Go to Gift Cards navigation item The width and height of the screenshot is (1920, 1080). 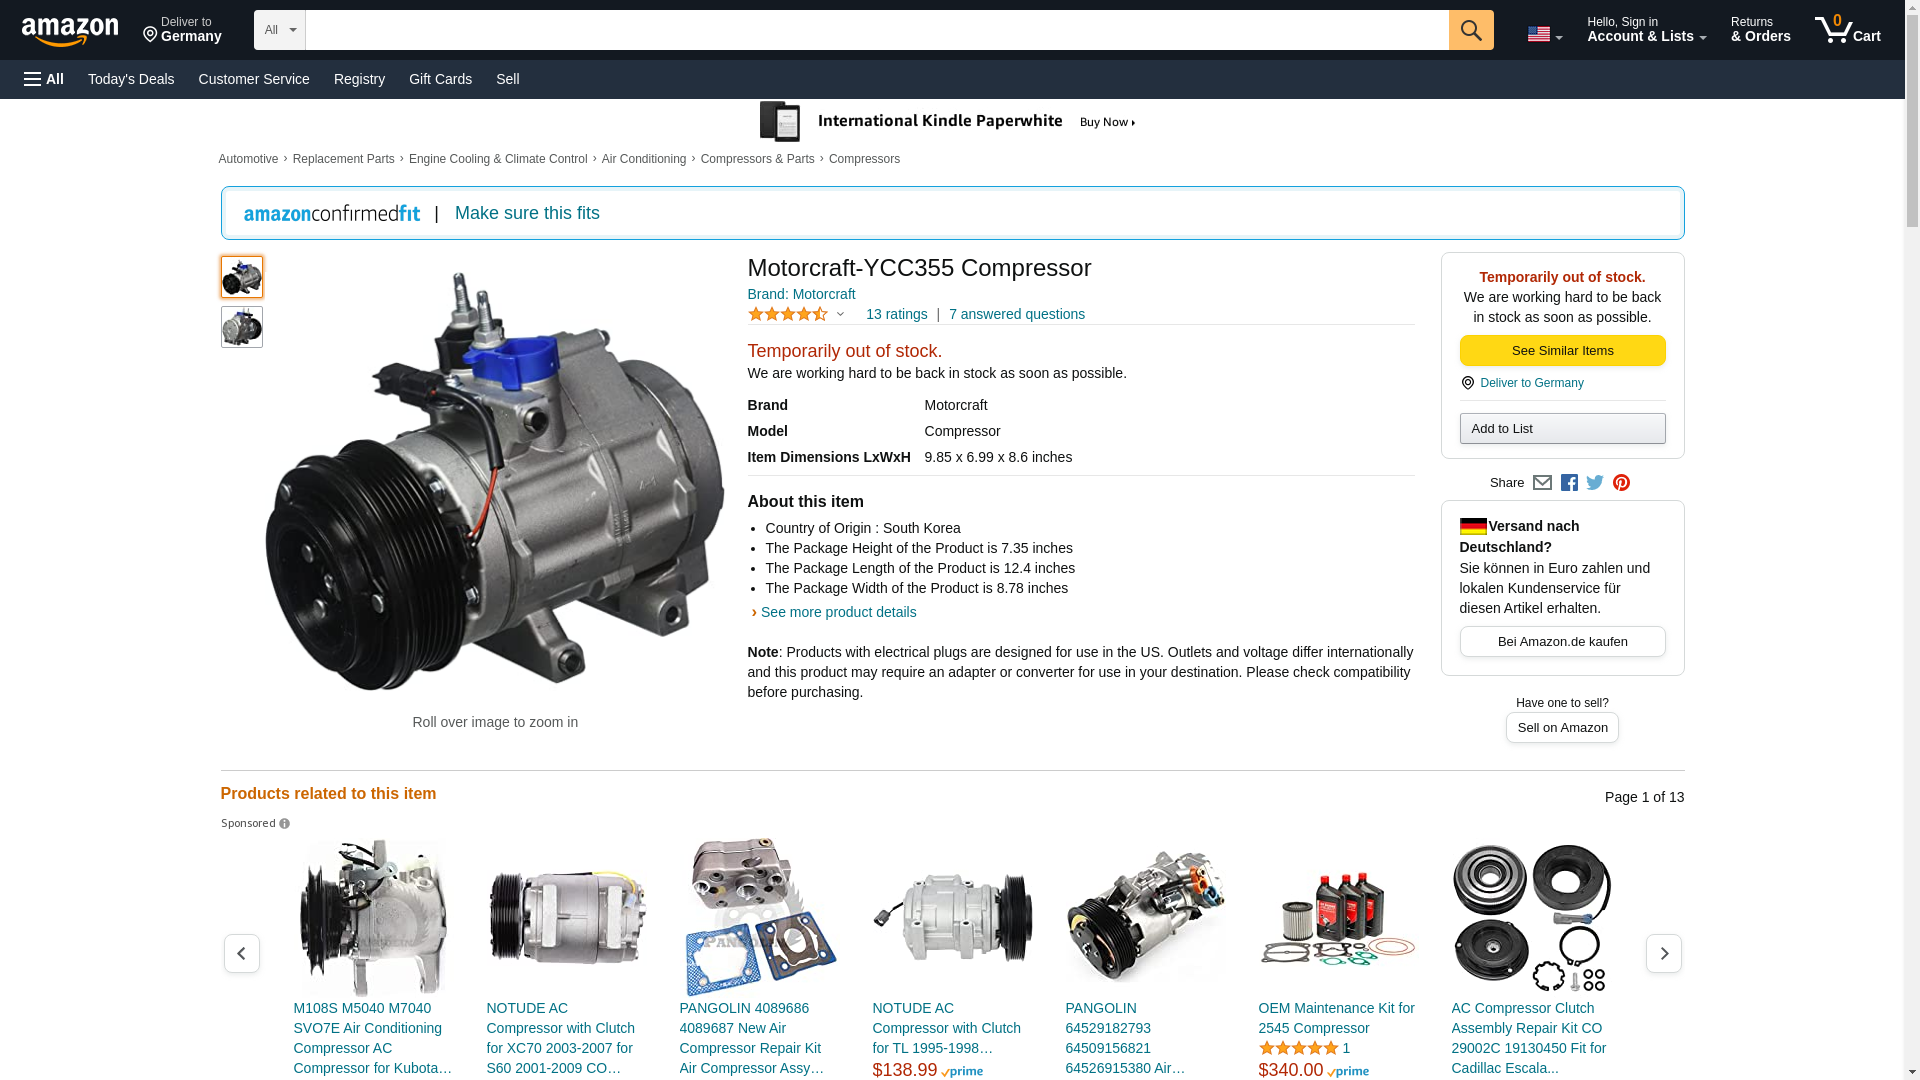440,79
